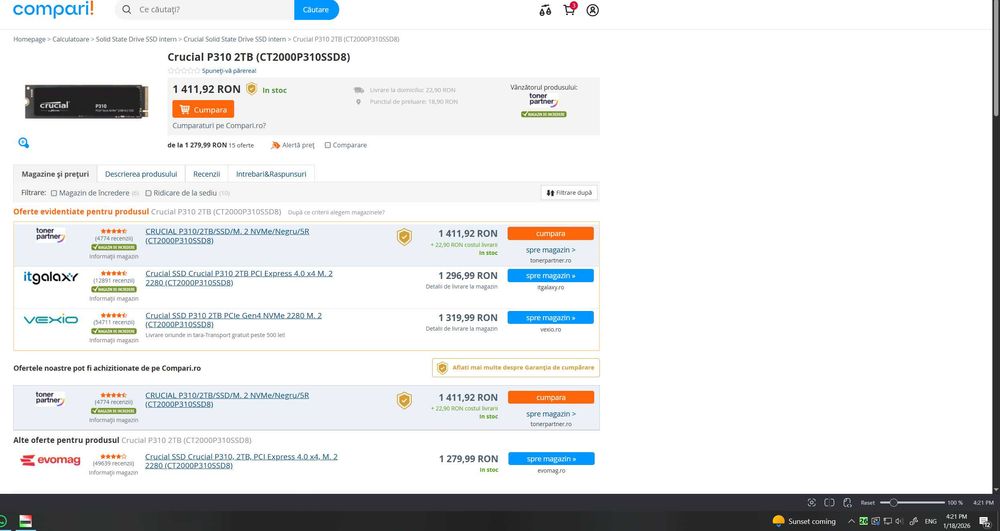The height and width of the screenshot is (531, 1000).
Task: Open the Sunset coming weather widget
Action: (x=804, y=521)
